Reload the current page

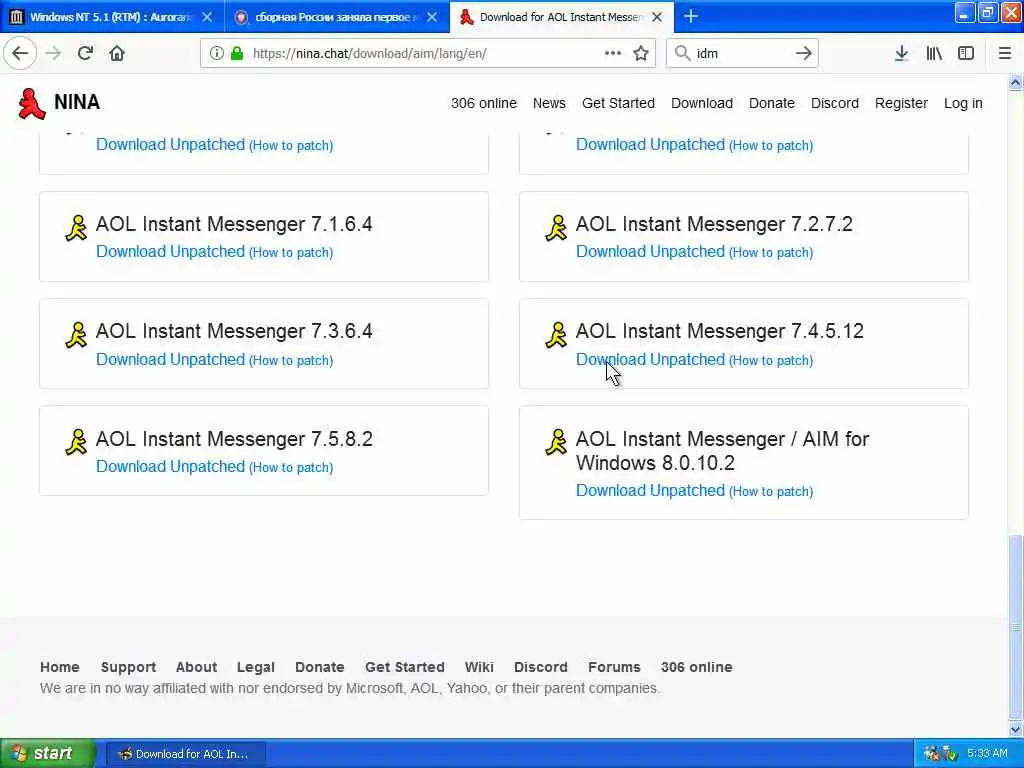[85, 54]
